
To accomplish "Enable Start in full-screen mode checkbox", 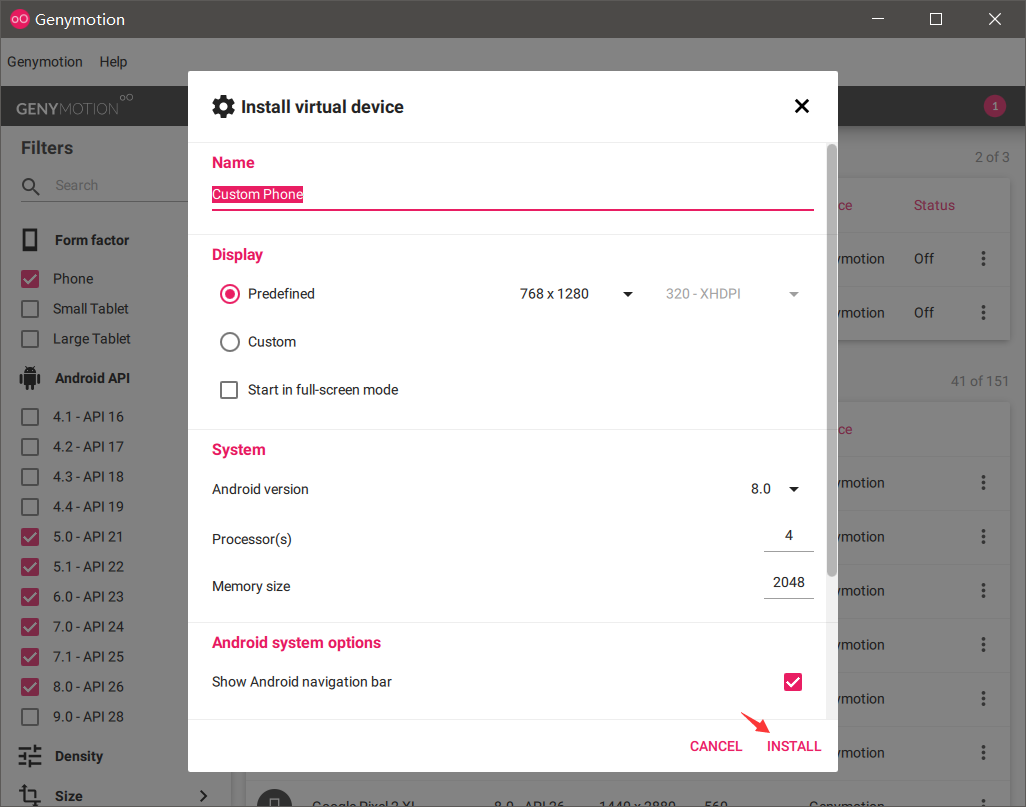I will [229, 390].
